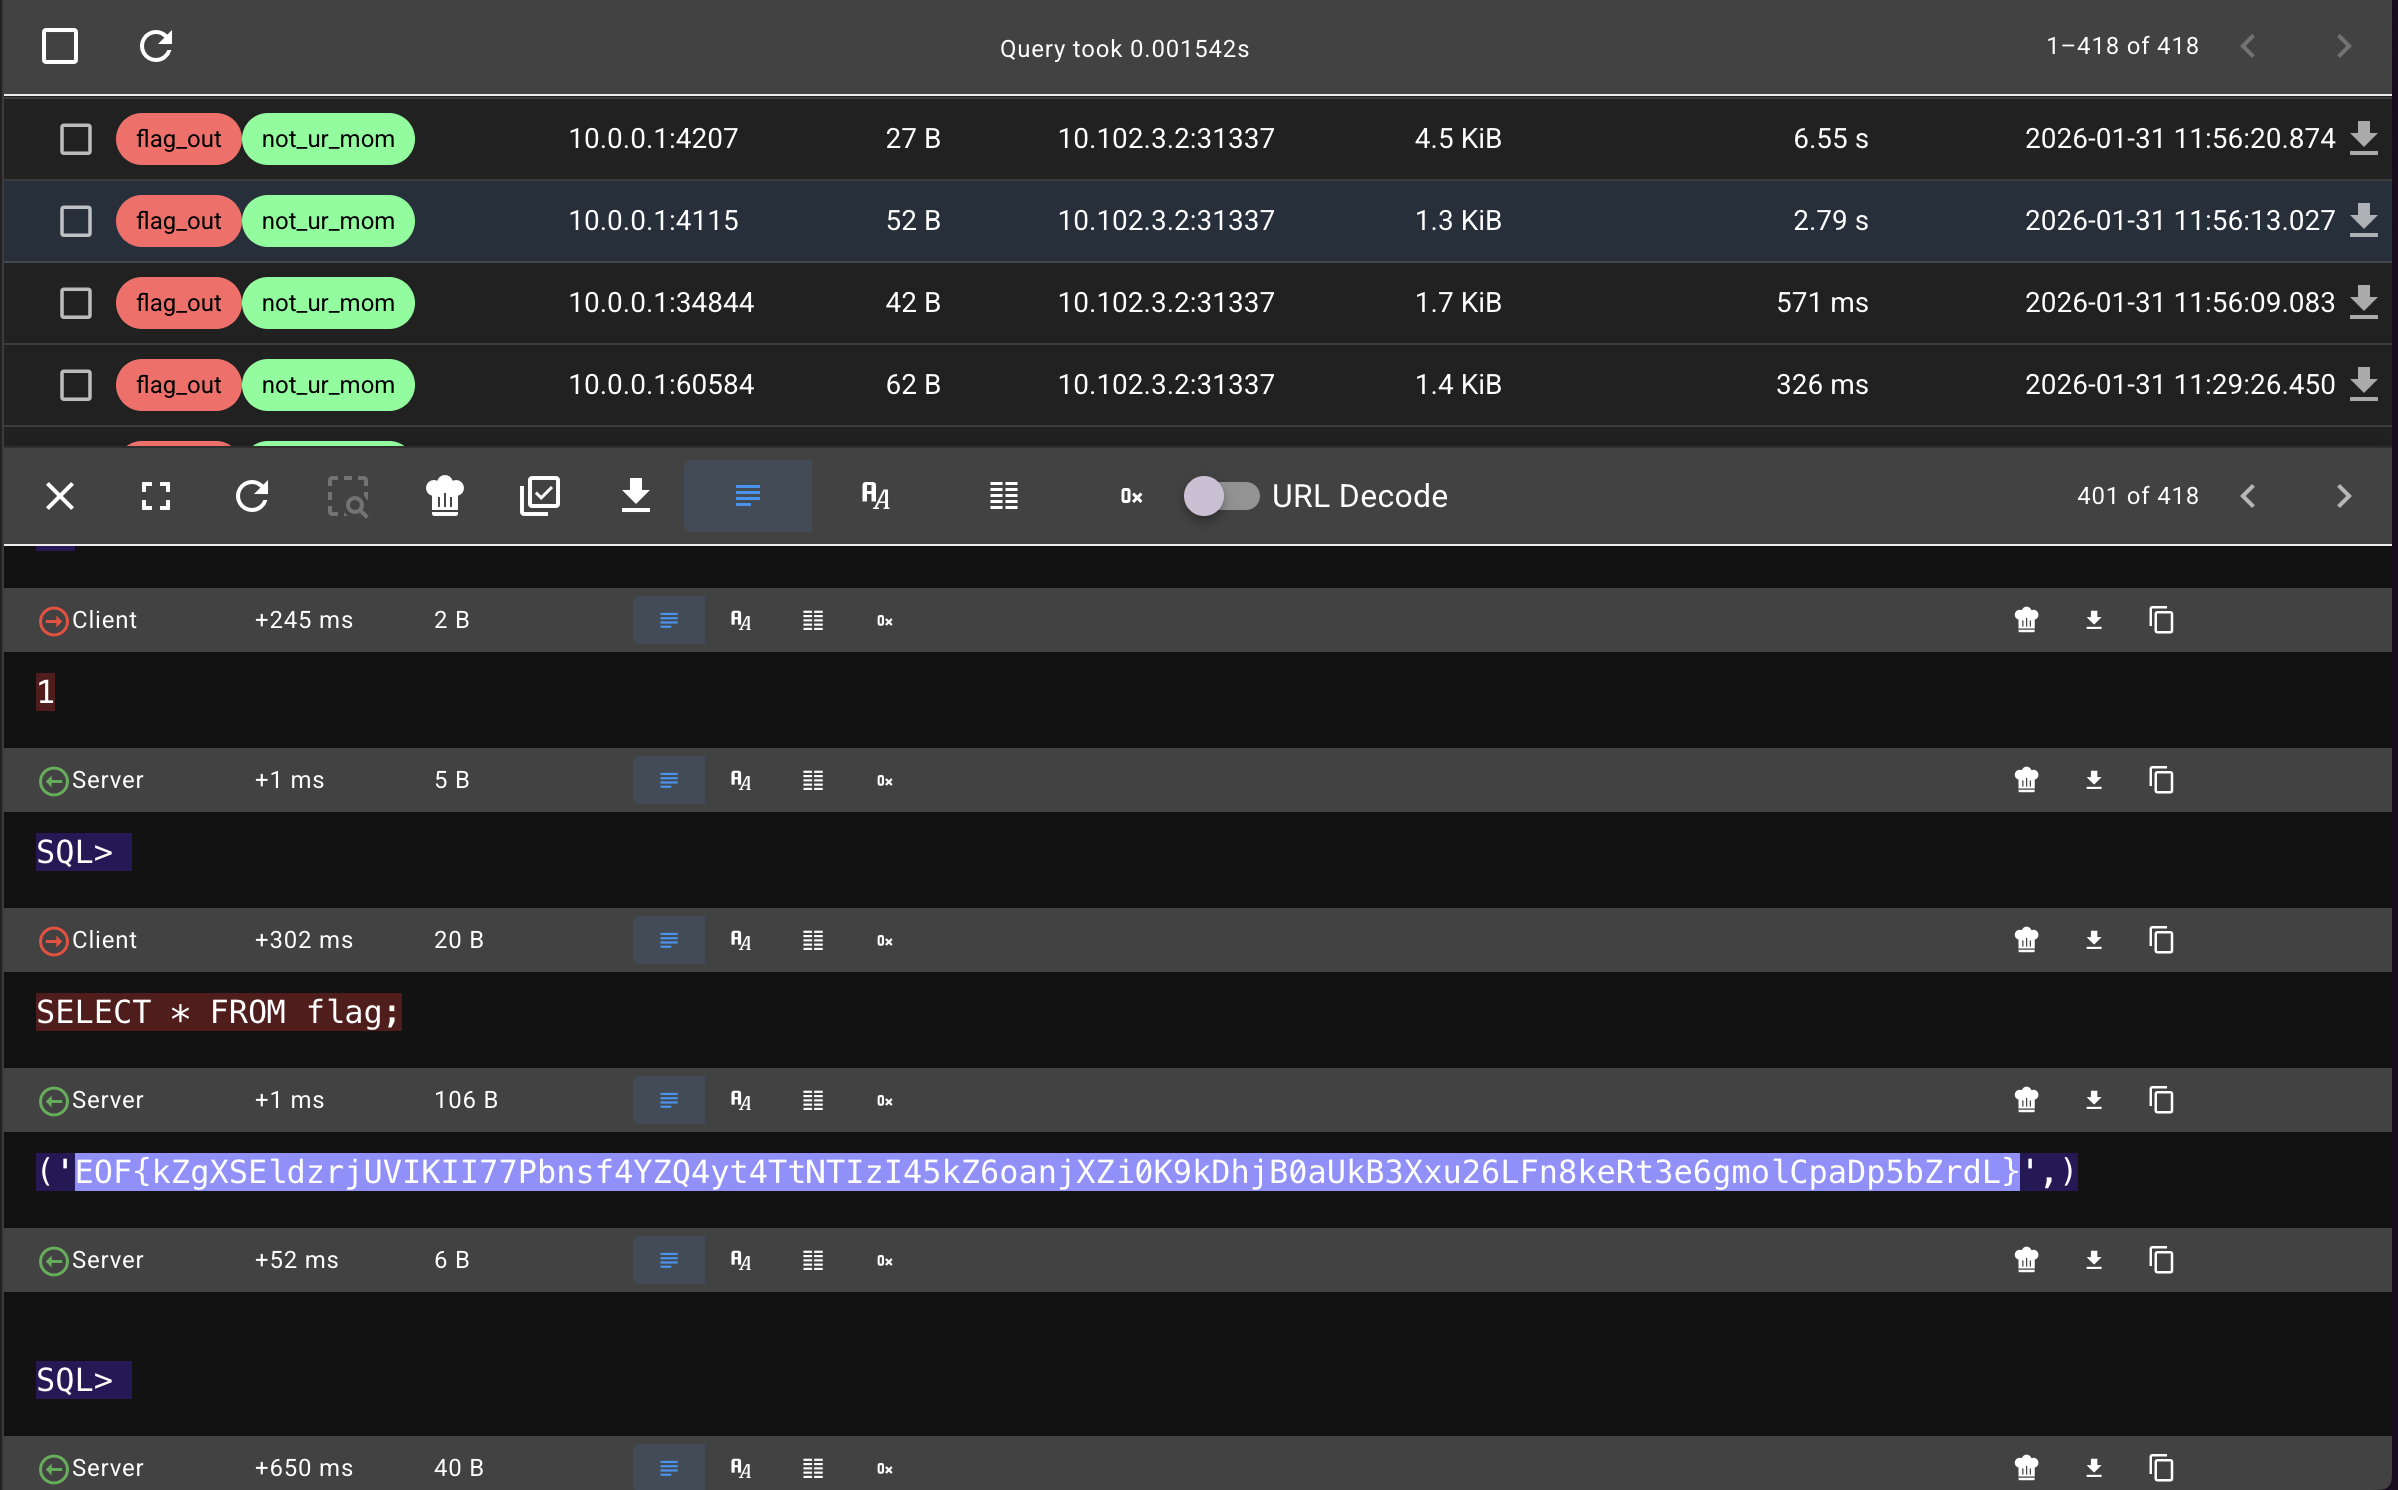This screenshot has height=1490, width=2398.
Task: Switch the main flow view to hex mode
Action: point(1131,496)
